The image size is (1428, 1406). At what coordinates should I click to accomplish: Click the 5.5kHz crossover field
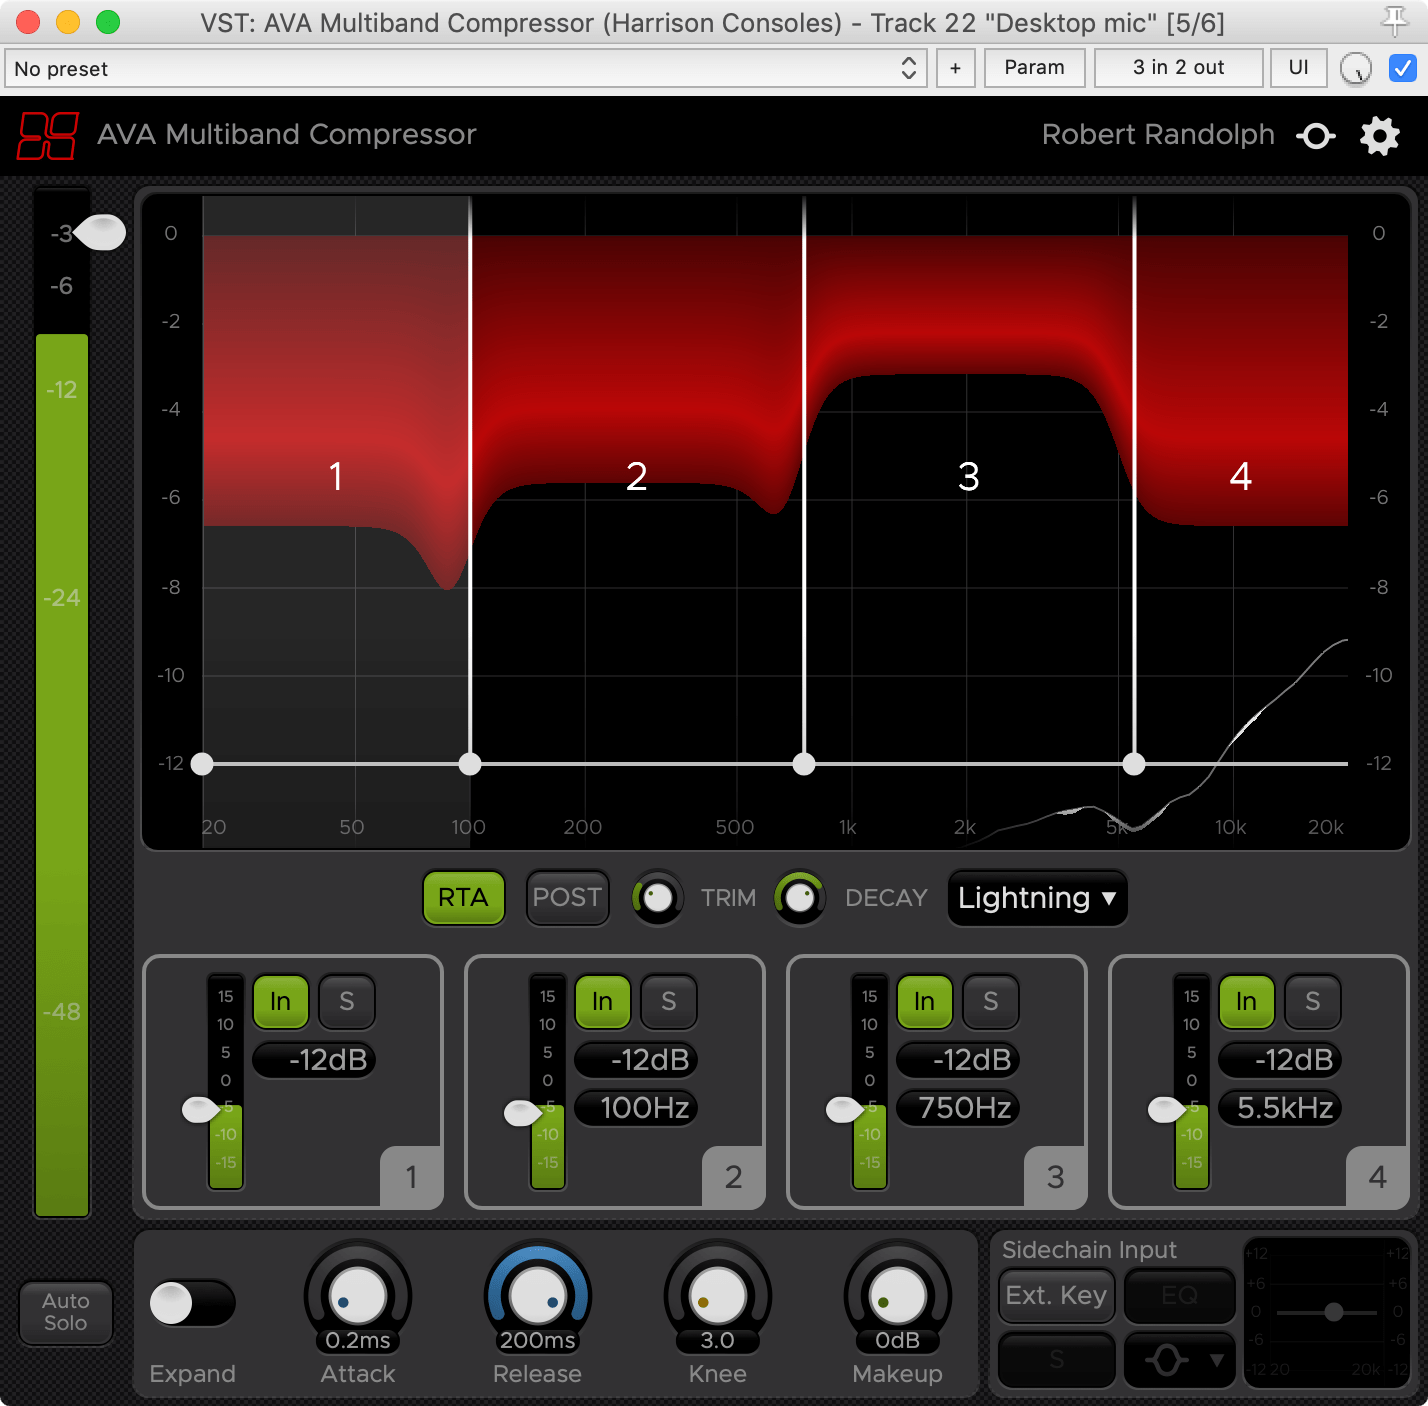click(1280, 1108)
